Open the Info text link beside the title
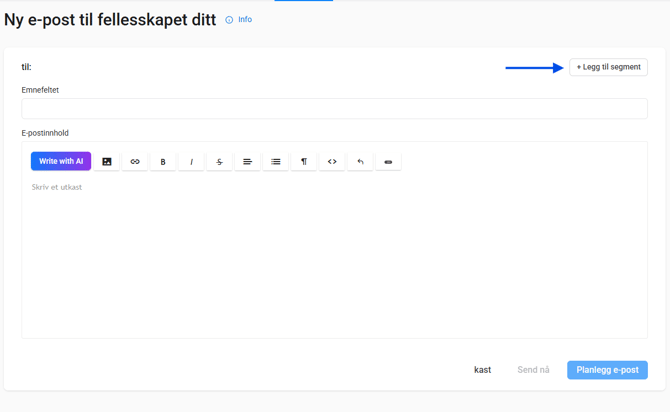 coord(245,20)
